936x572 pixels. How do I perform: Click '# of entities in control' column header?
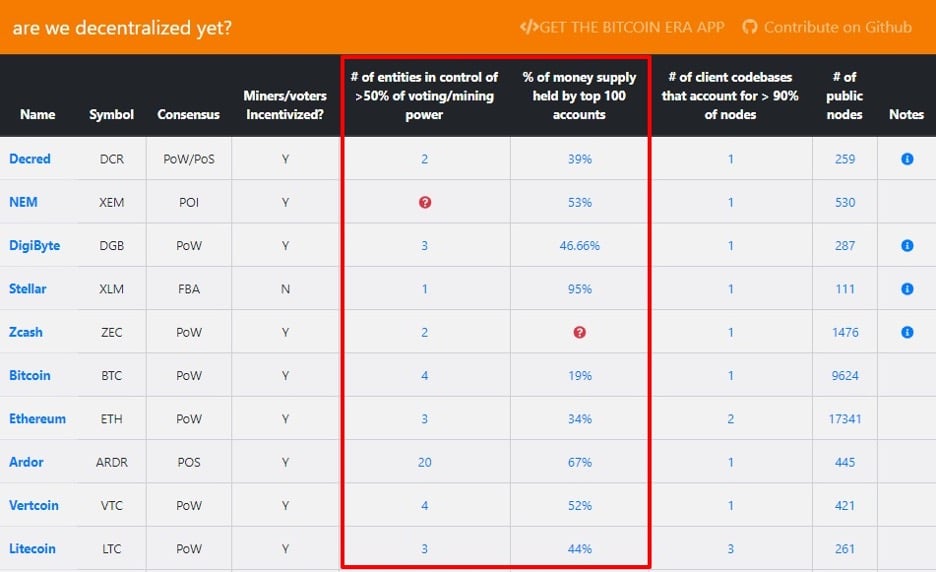coord(424,96)
